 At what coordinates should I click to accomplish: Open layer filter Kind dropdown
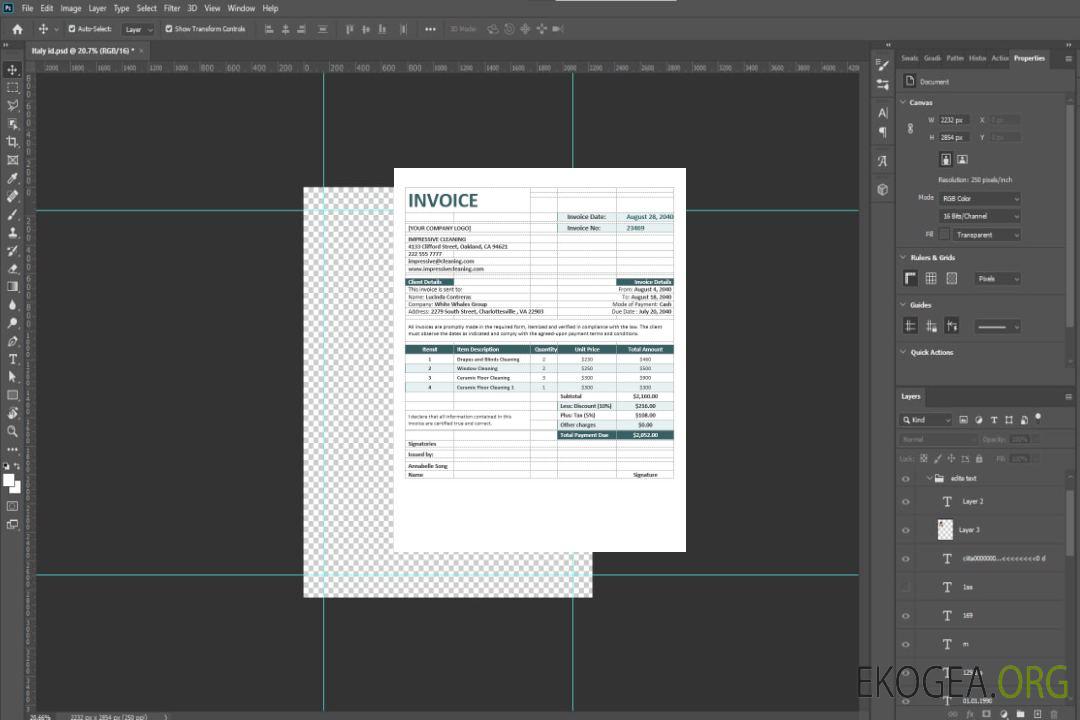point(926,420)
